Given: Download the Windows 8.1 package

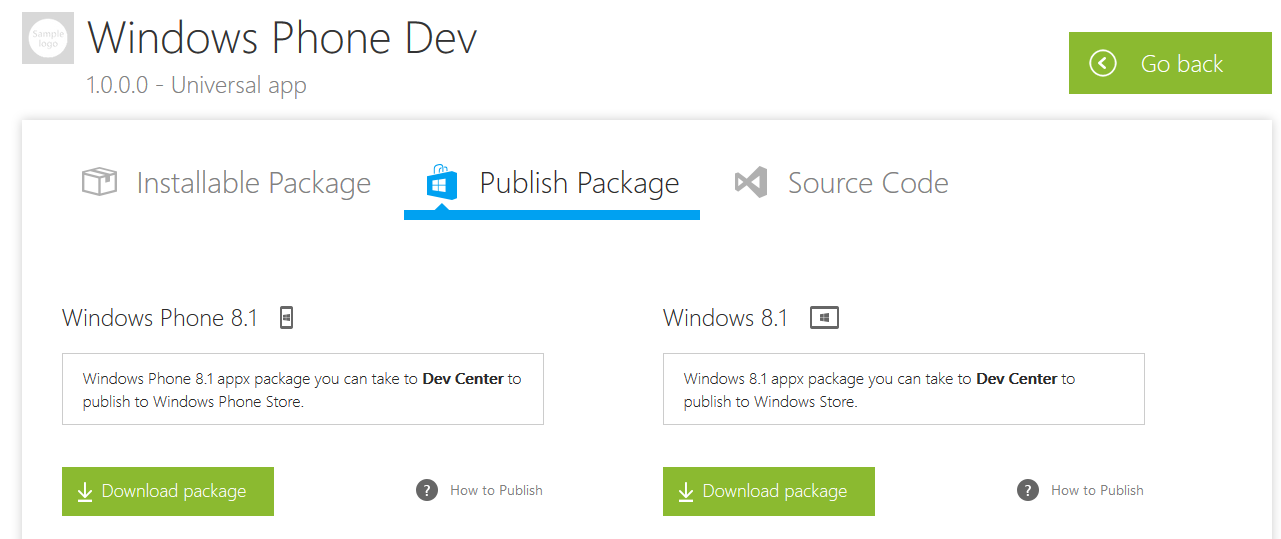Looking at the screenshot, I should point(769,491).
